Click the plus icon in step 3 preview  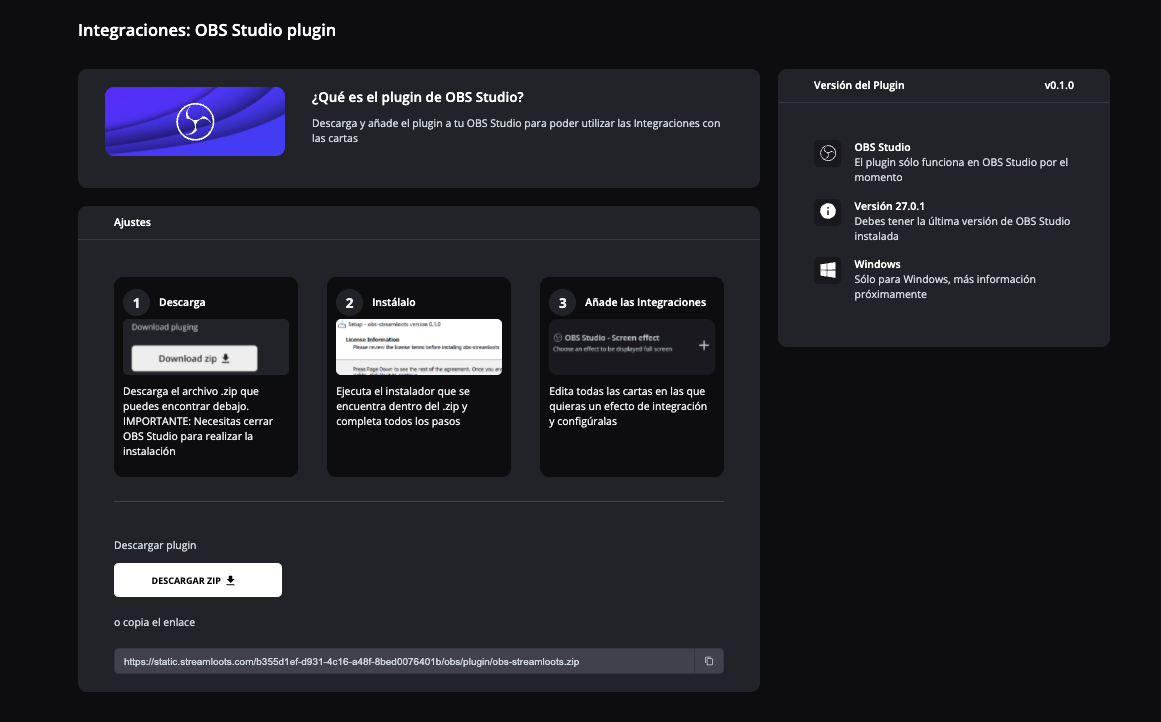(704, 345)
